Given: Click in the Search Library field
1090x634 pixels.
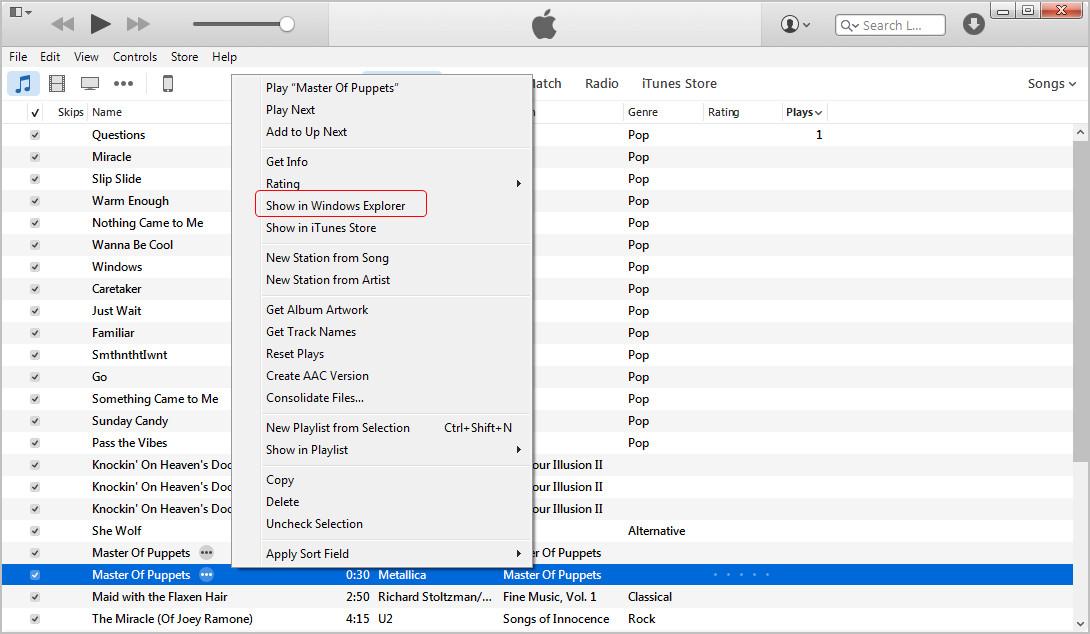Looking at the screenshot, I should coord(890,26).
